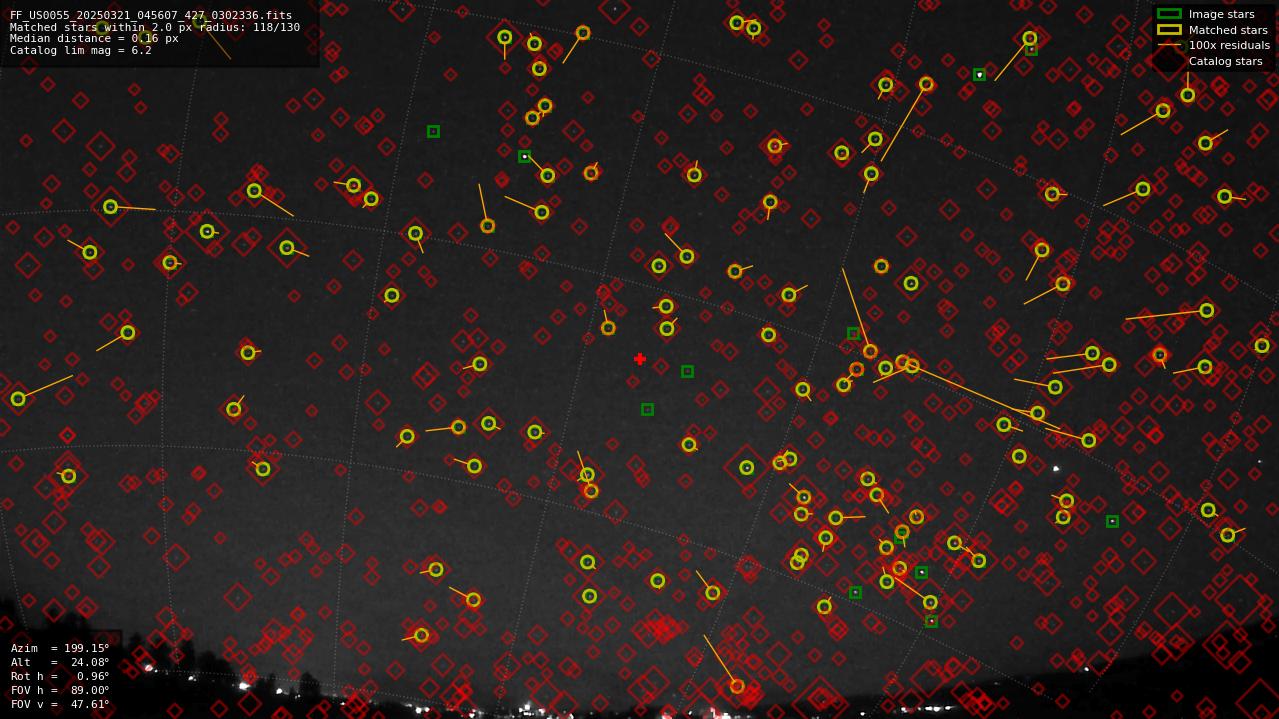
Task: Click the FOV h 89.00° readout
Action: pos(60,691)
